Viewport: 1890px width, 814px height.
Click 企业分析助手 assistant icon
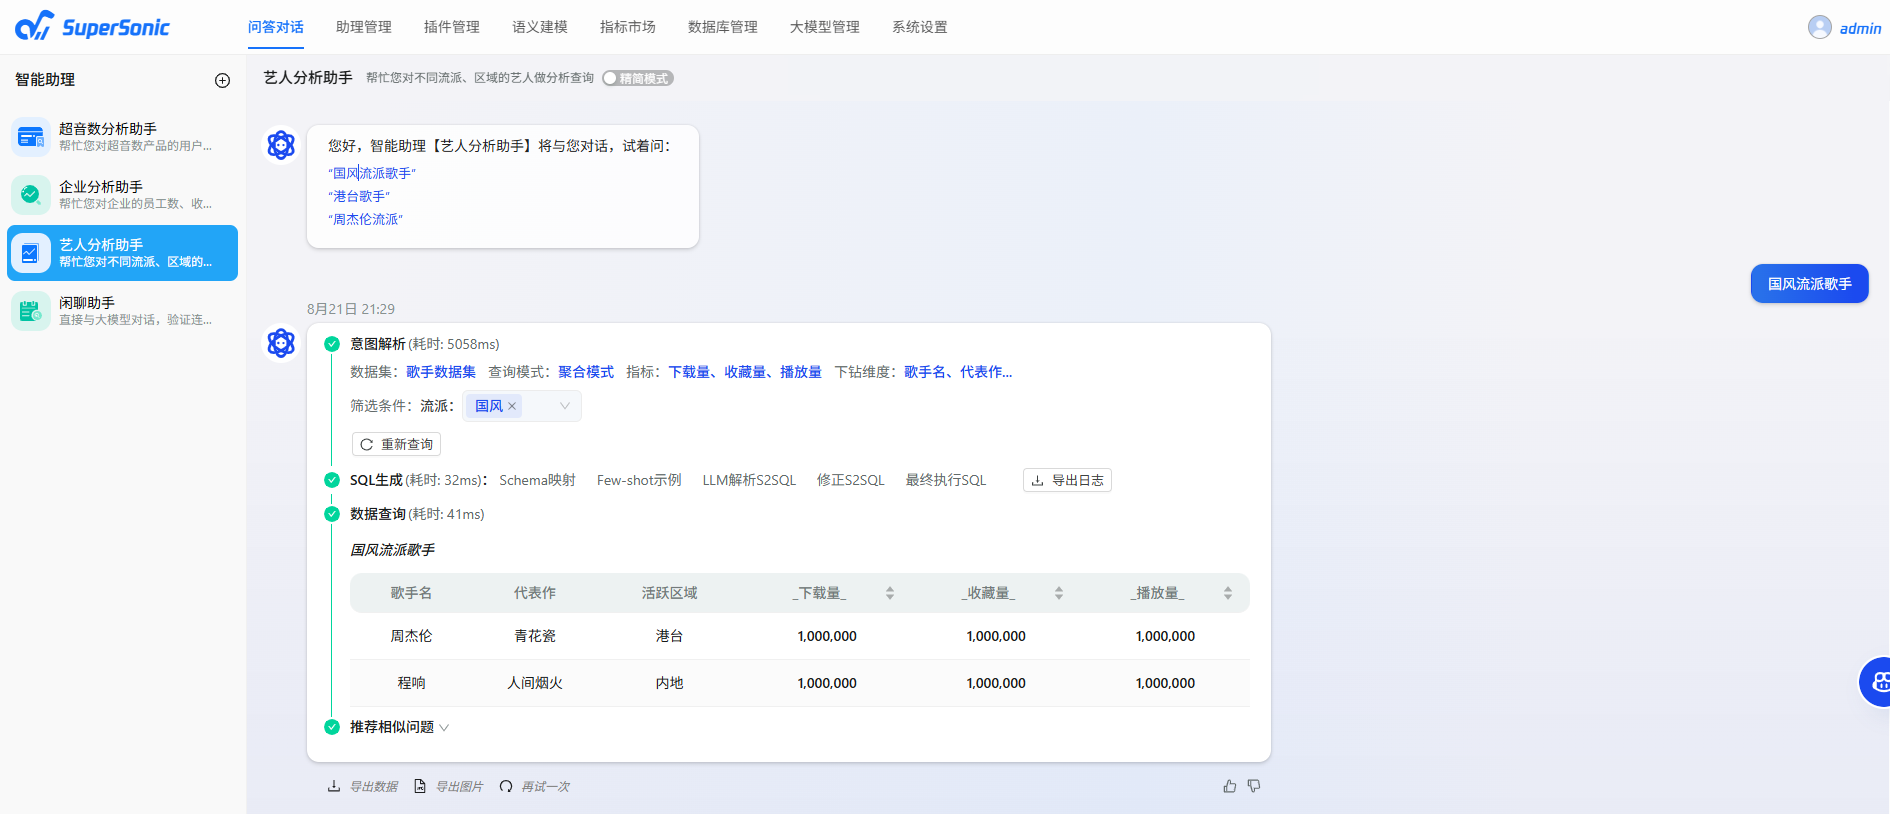(x=31, y=195)
